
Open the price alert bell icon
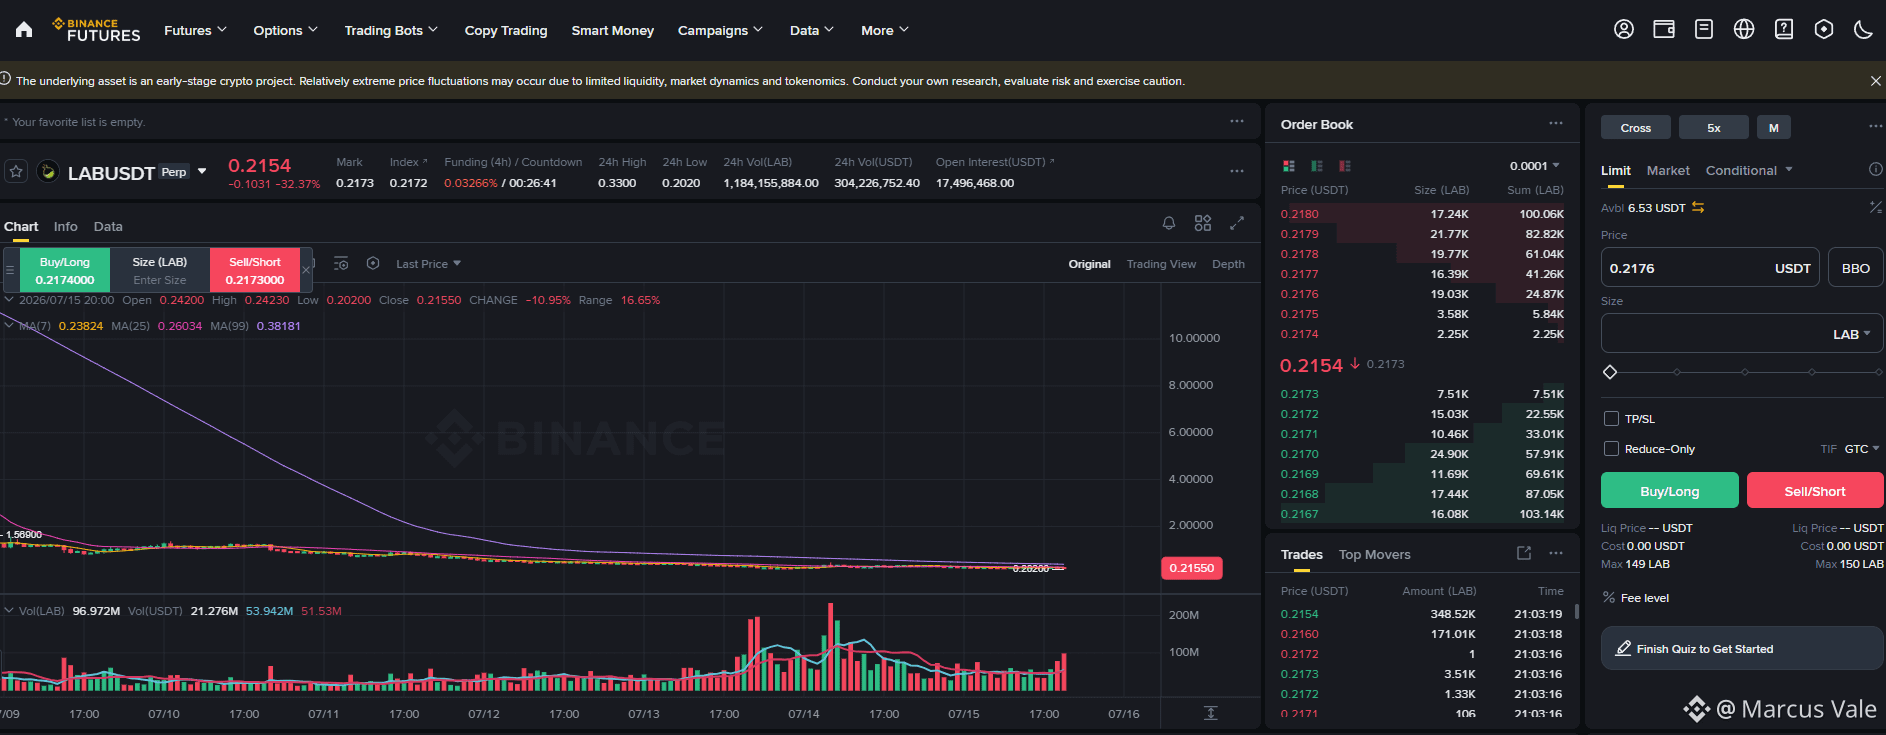pyautogui.click(x=1168, y=223)
